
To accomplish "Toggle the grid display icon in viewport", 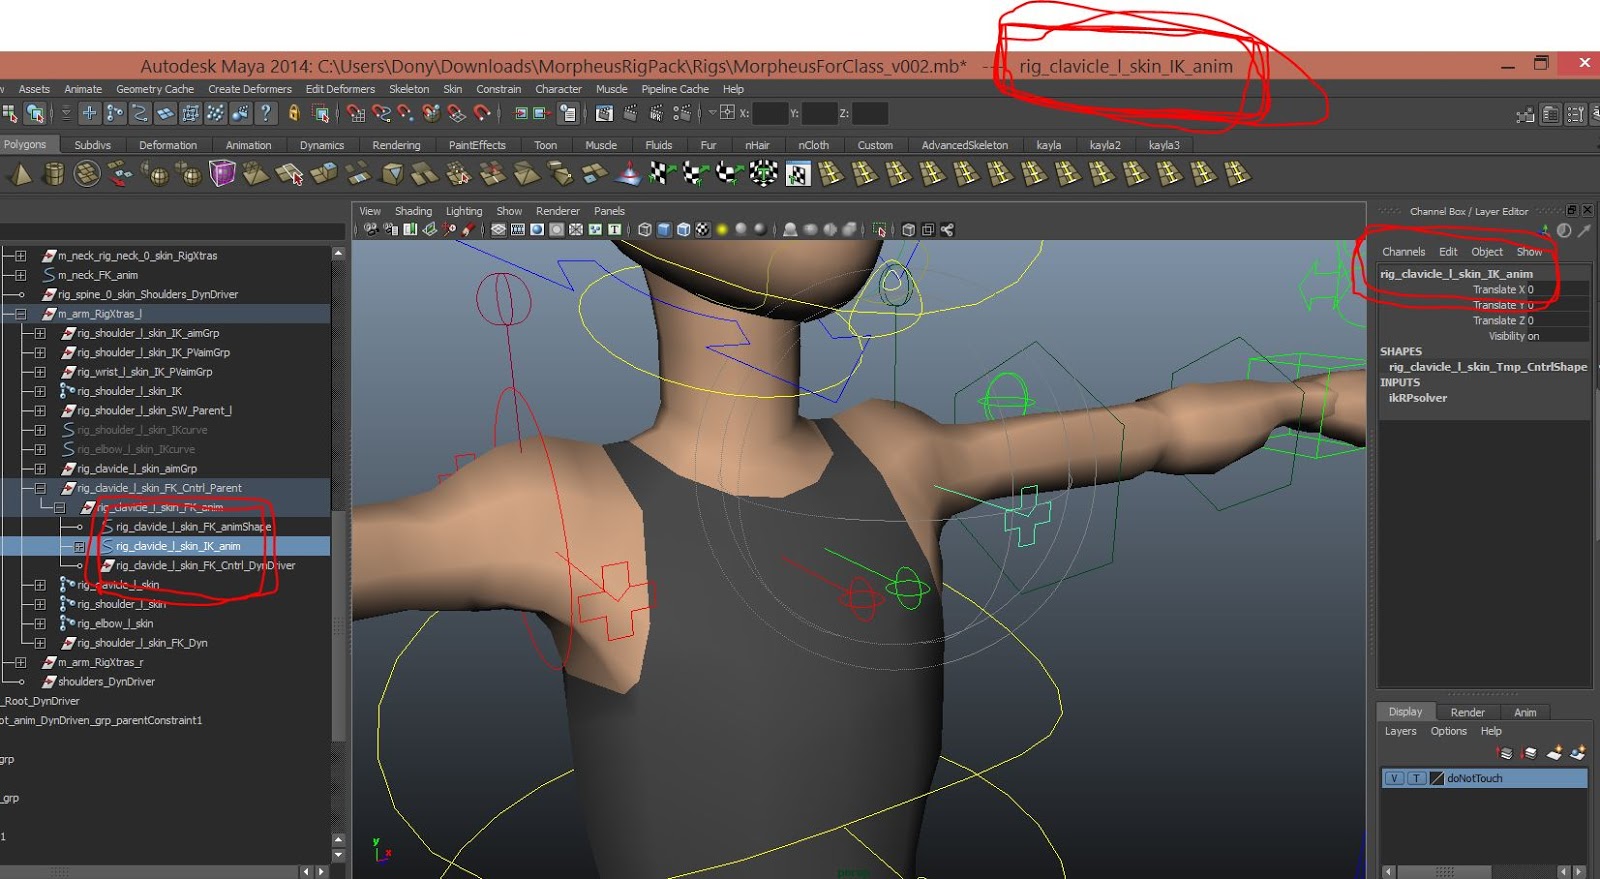I will pyautogui.click(x=498, y=230).
